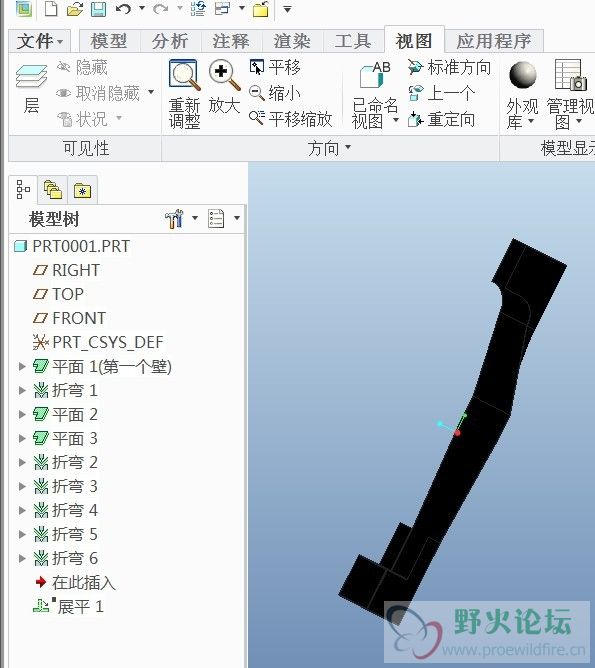Click the Undo arrow in quick access toolbar
The height and width of the screenshot is (668, 595).
(123, 9)
